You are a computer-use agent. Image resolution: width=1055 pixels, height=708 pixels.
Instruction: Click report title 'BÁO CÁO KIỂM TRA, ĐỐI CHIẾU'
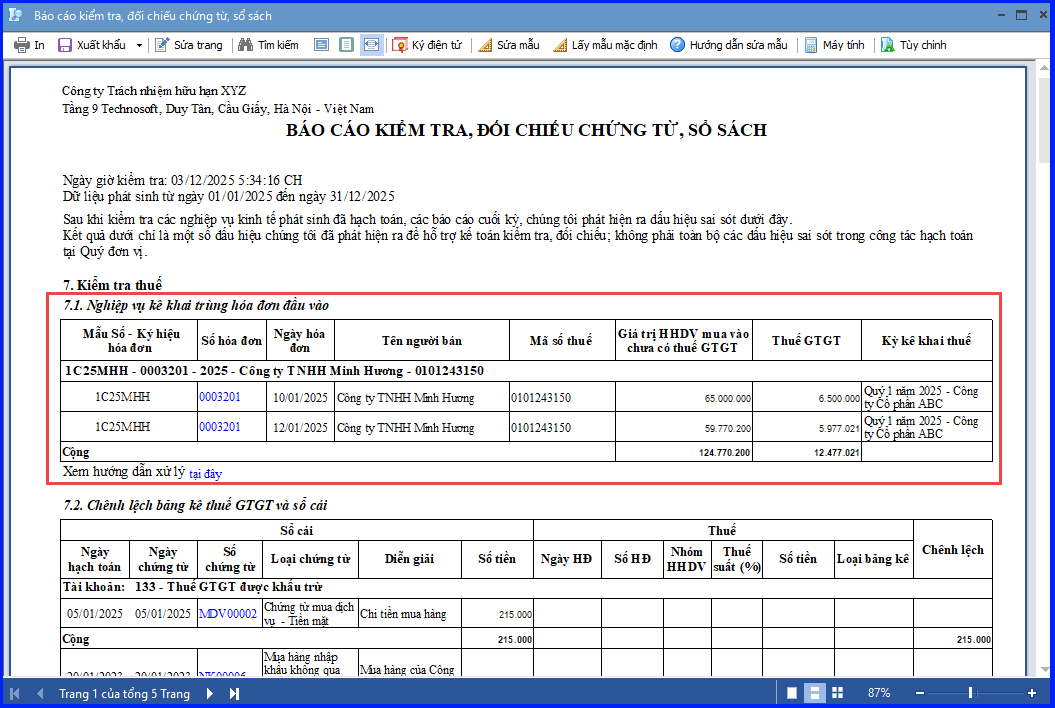(526, 130)
